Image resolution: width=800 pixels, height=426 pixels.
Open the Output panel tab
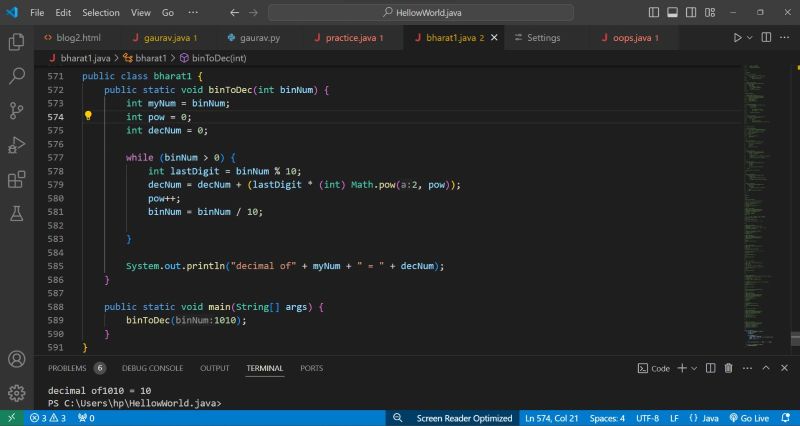214,368
